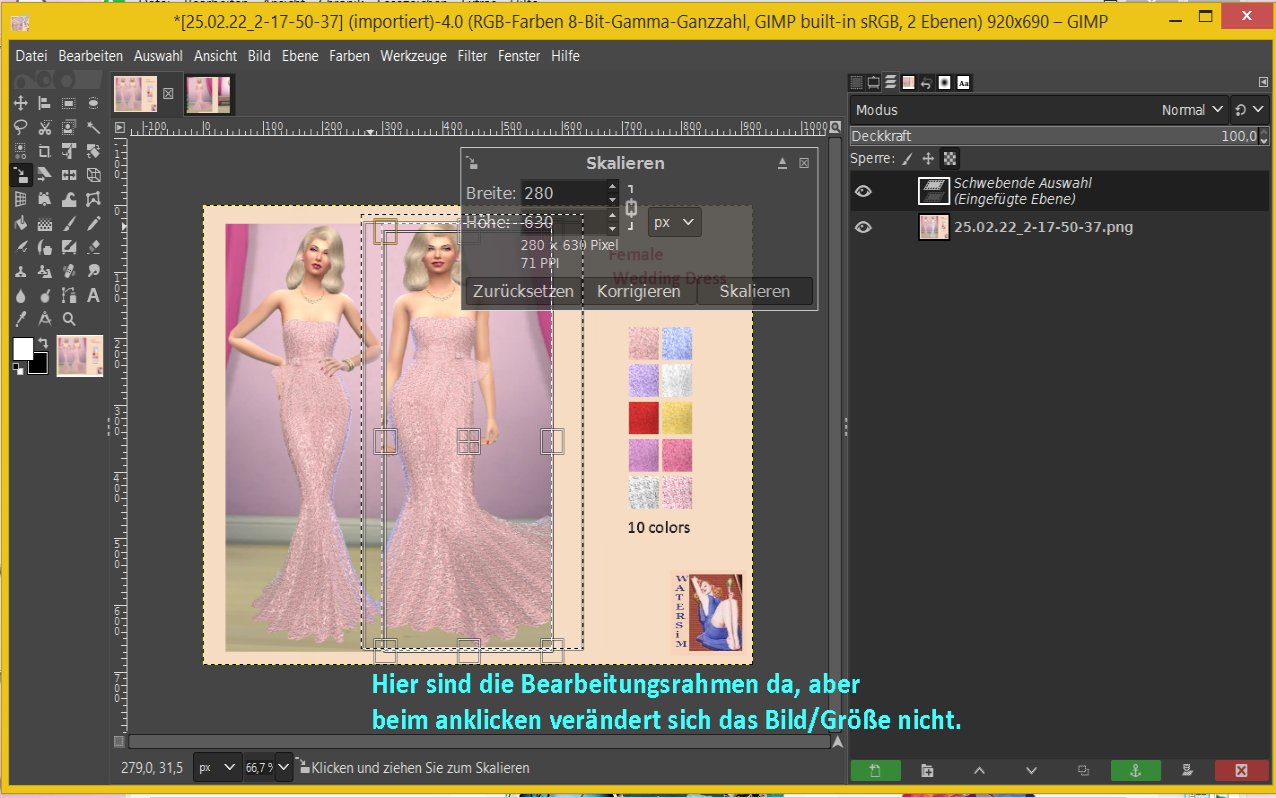The image size is (1276, 798).
Task: Hide the Schwebende Auswahl layer
Action: point(863,191)
